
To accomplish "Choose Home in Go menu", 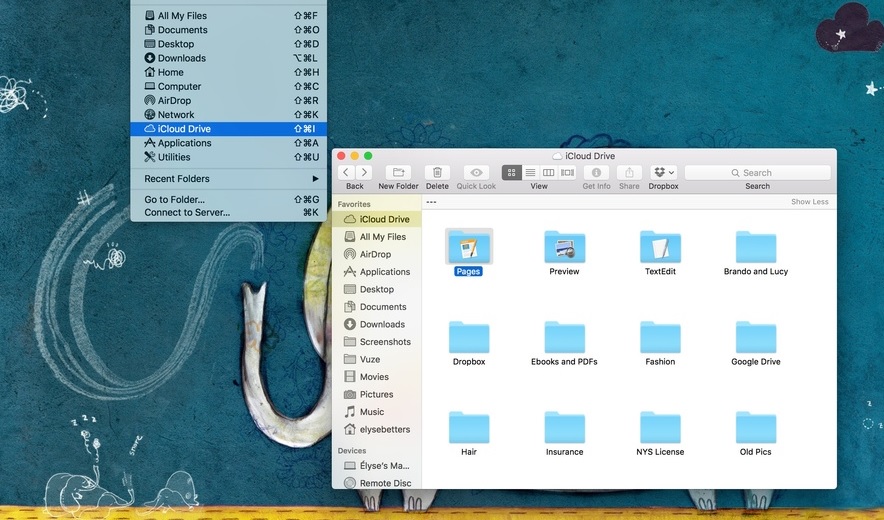I will 228,72.
